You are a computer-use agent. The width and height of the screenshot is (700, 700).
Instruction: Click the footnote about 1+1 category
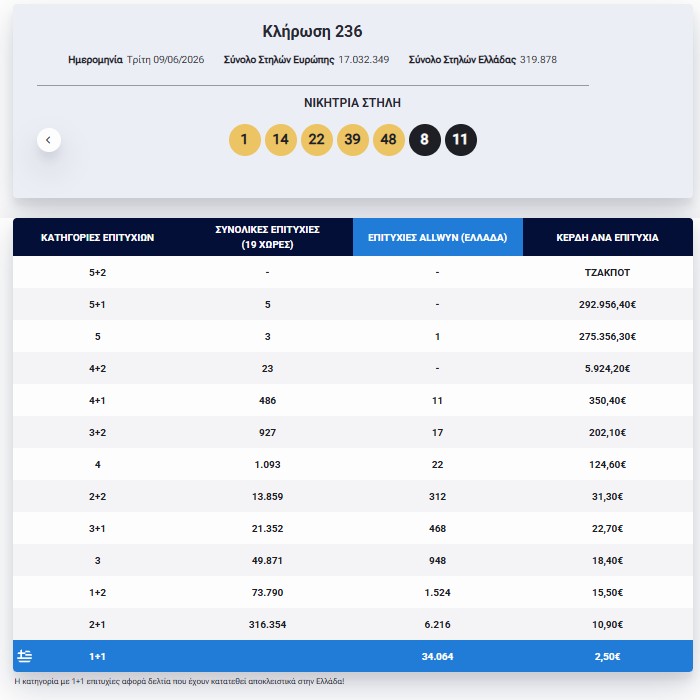pyautogui.click(x=179, y=681)
